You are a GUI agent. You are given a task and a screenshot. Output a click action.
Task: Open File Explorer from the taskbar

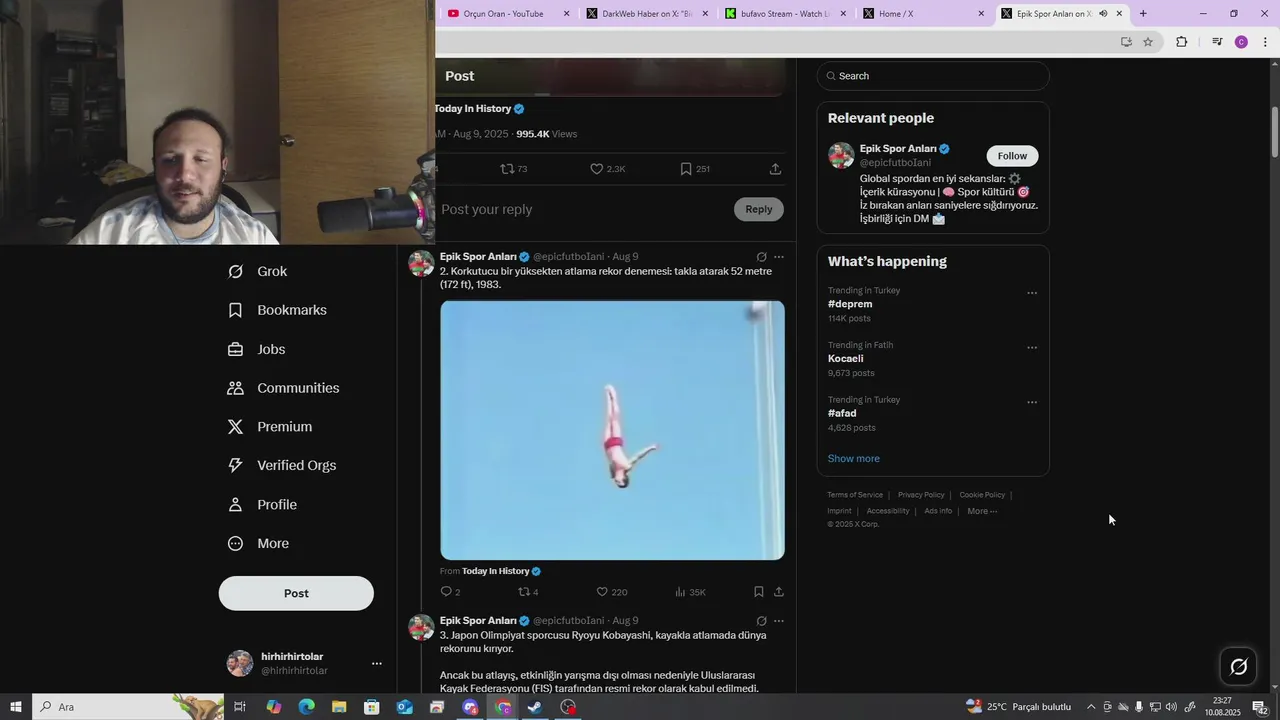[x=339, y=707]
